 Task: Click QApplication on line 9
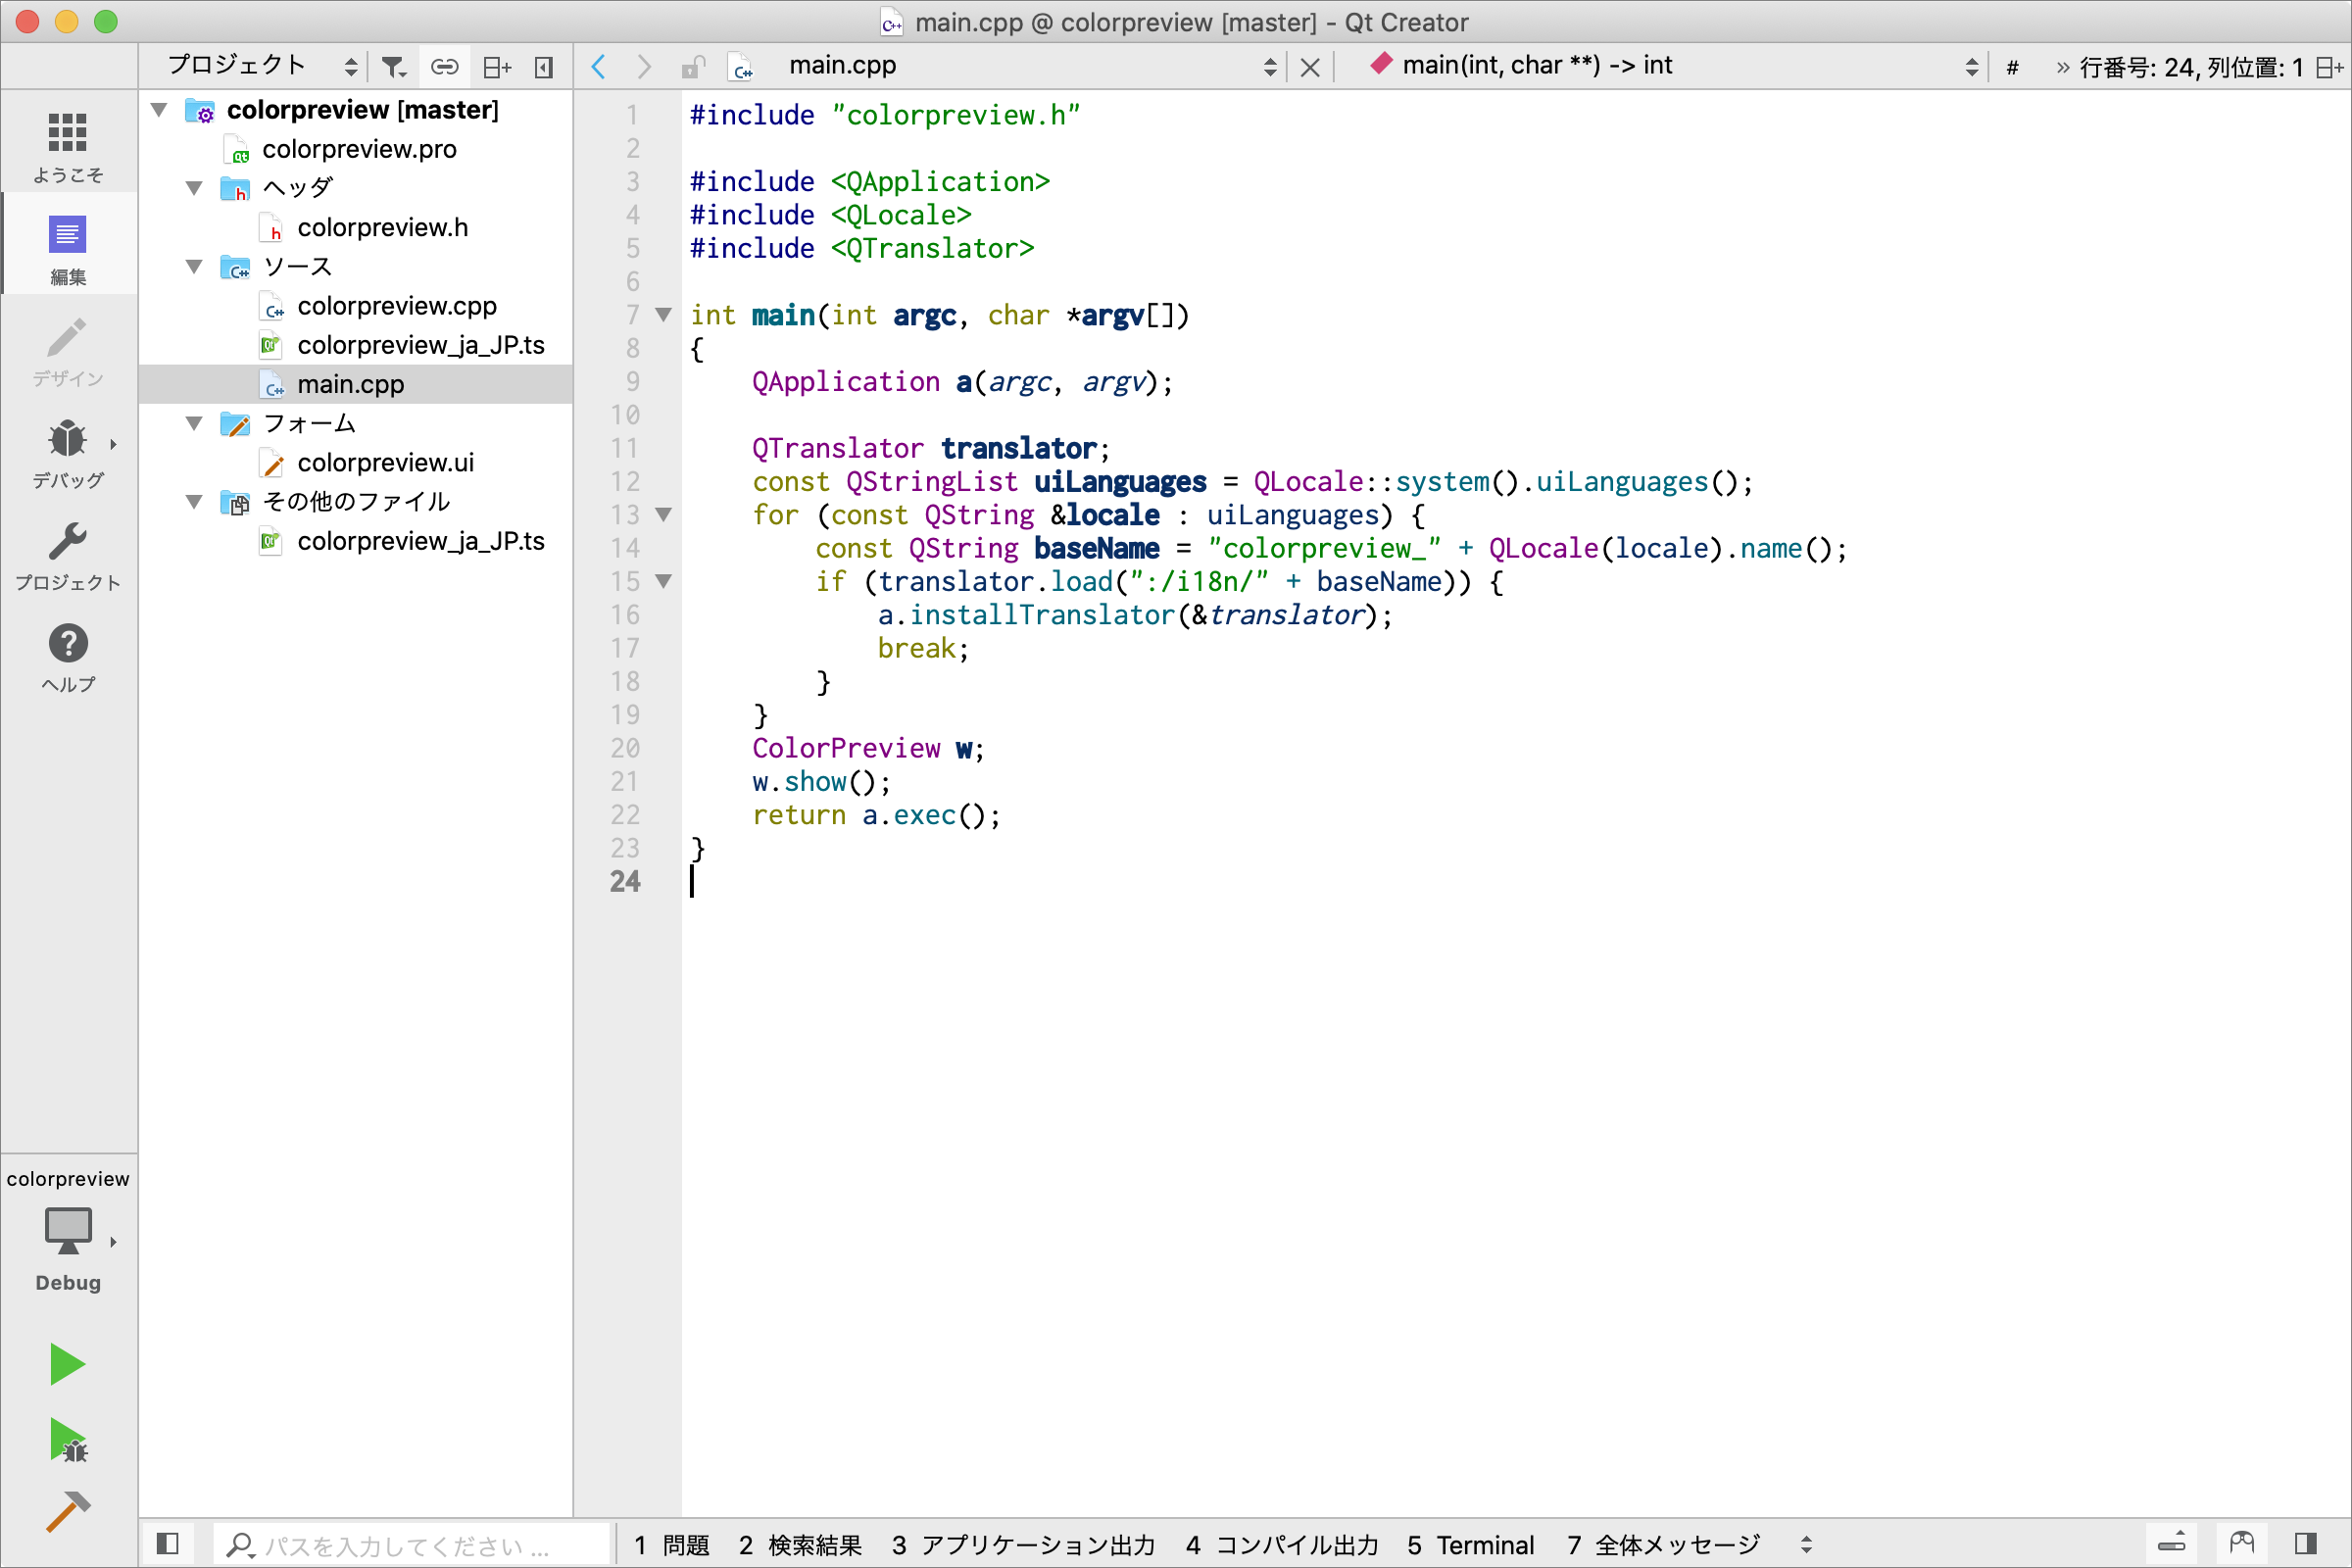[x=846, y=381]
